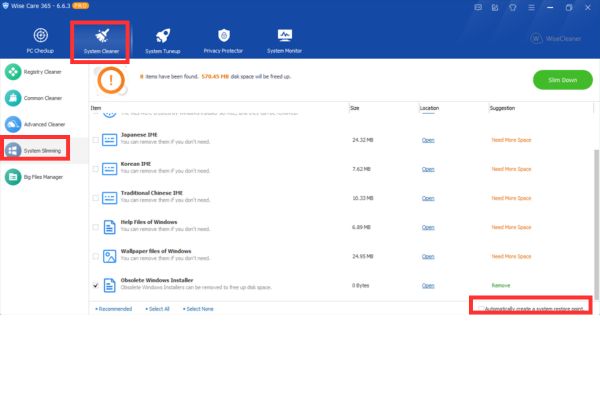600x400 pixels.
Task: Click Need More Space beside Japanese IME
Action: tap(511, 140)
